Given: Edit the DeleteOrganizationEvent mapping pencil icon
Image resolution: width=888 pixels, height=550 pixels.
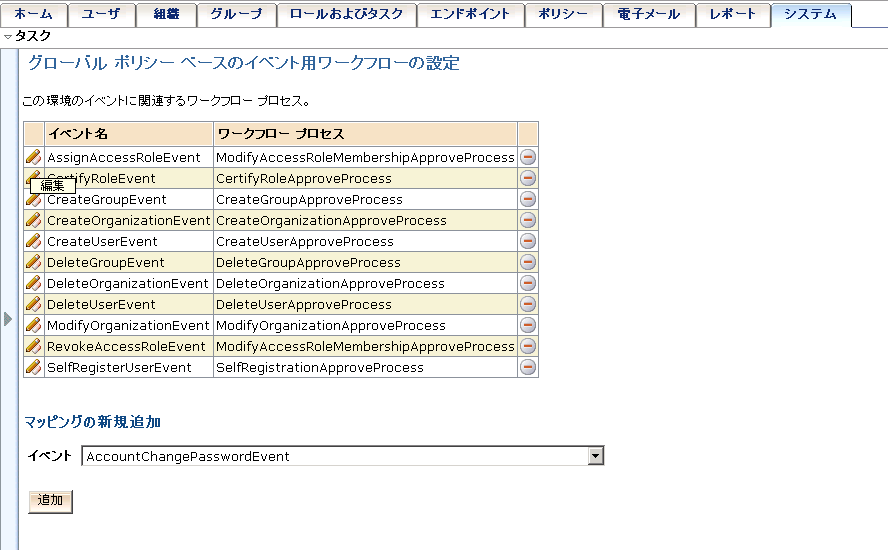Looking at the screenshot, I should point(33,283).
